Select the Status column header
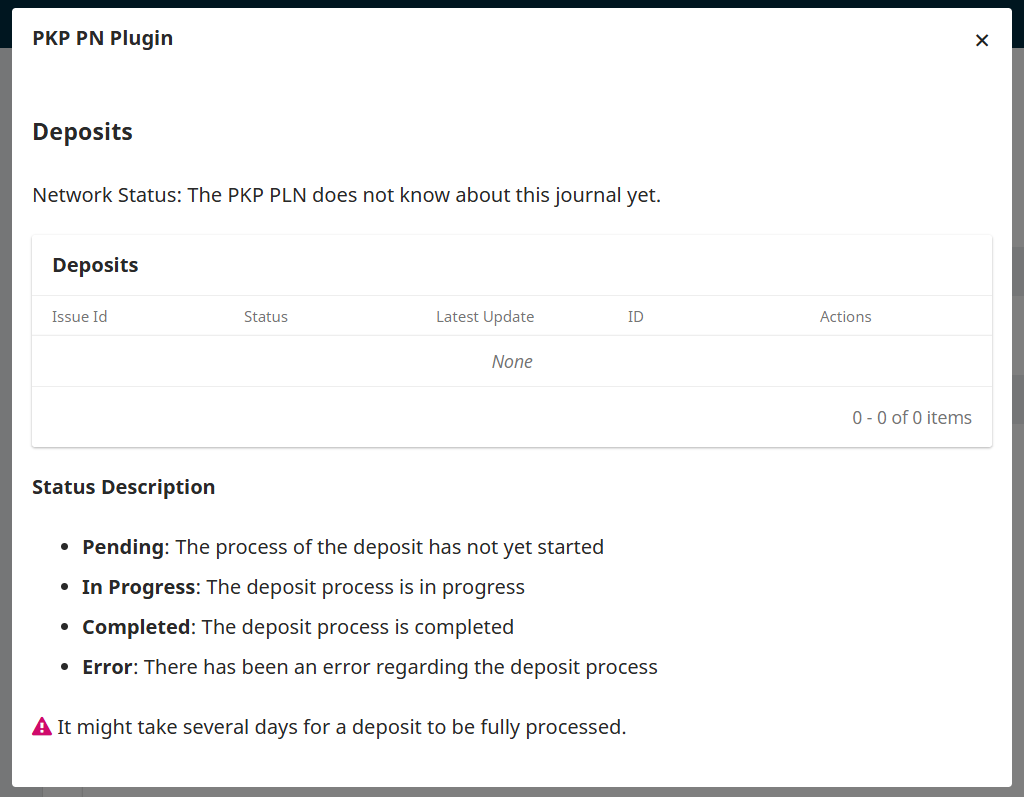Image resolution: width=1024 pixels, height=797 pixels. (266, 317)
